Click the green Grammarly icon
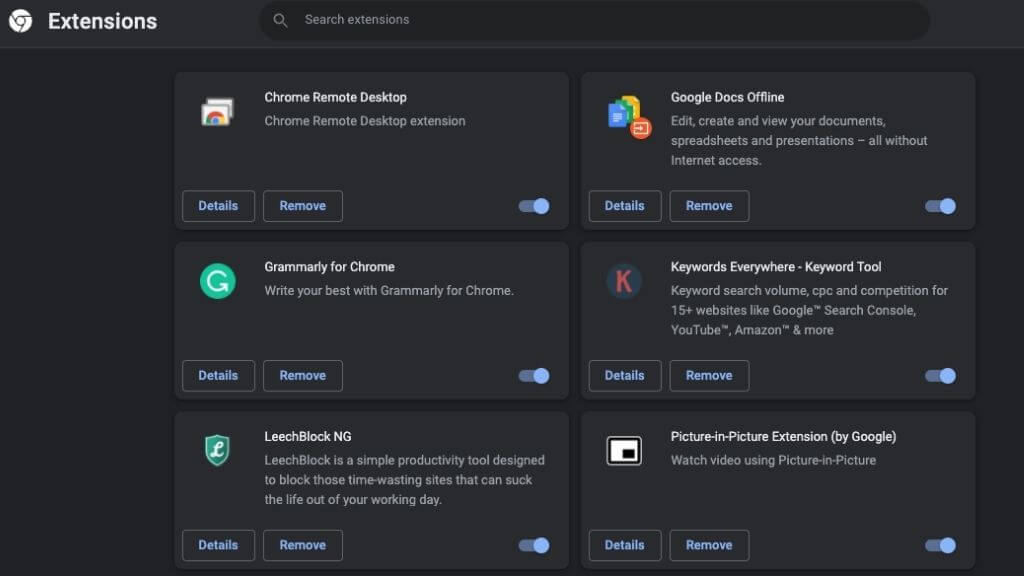Image resolution: width=1024 pixels, height=576 pixels. point(217,281)
